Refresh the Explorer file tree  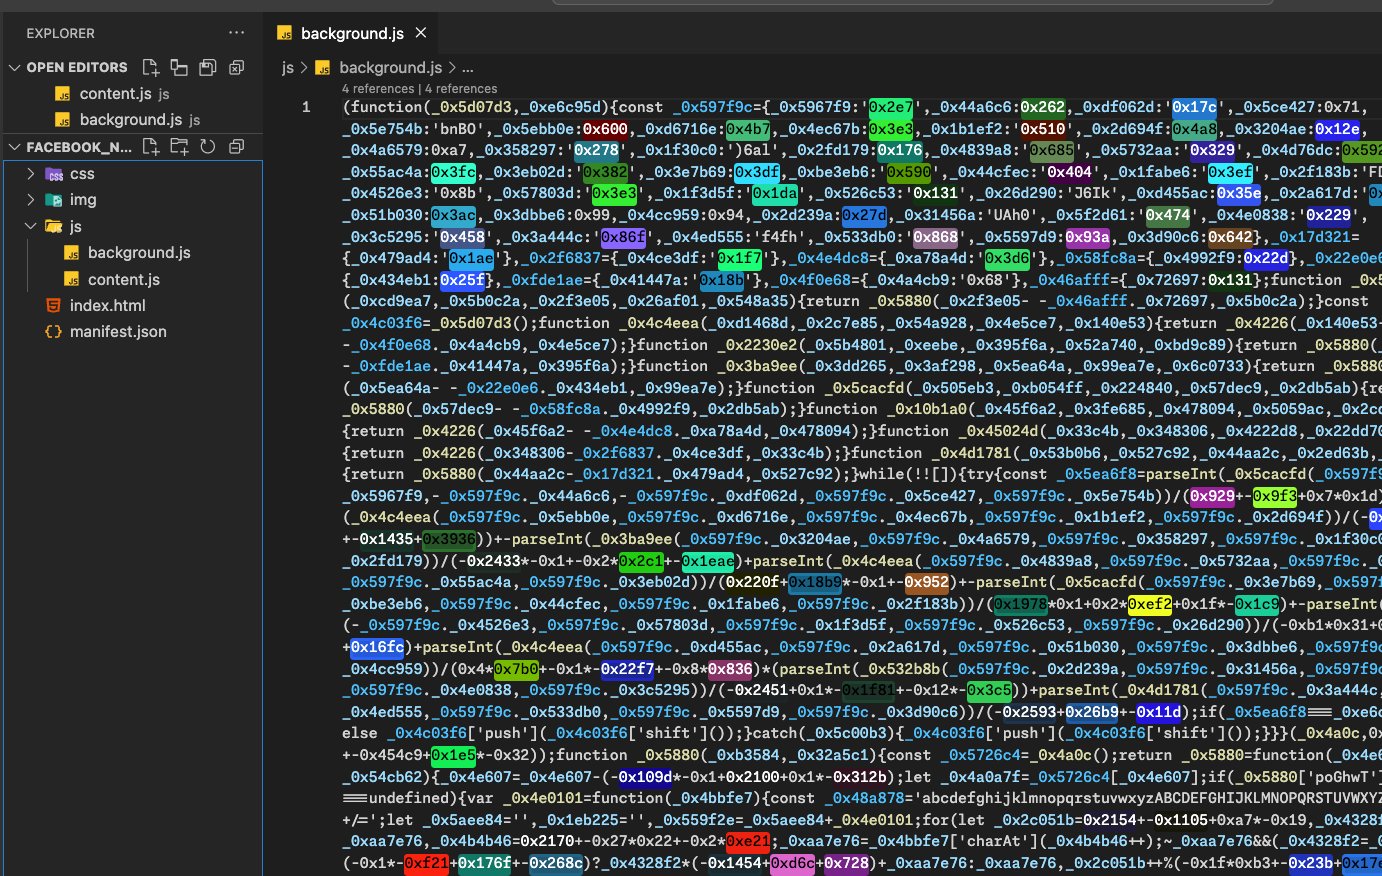(208, 147)
